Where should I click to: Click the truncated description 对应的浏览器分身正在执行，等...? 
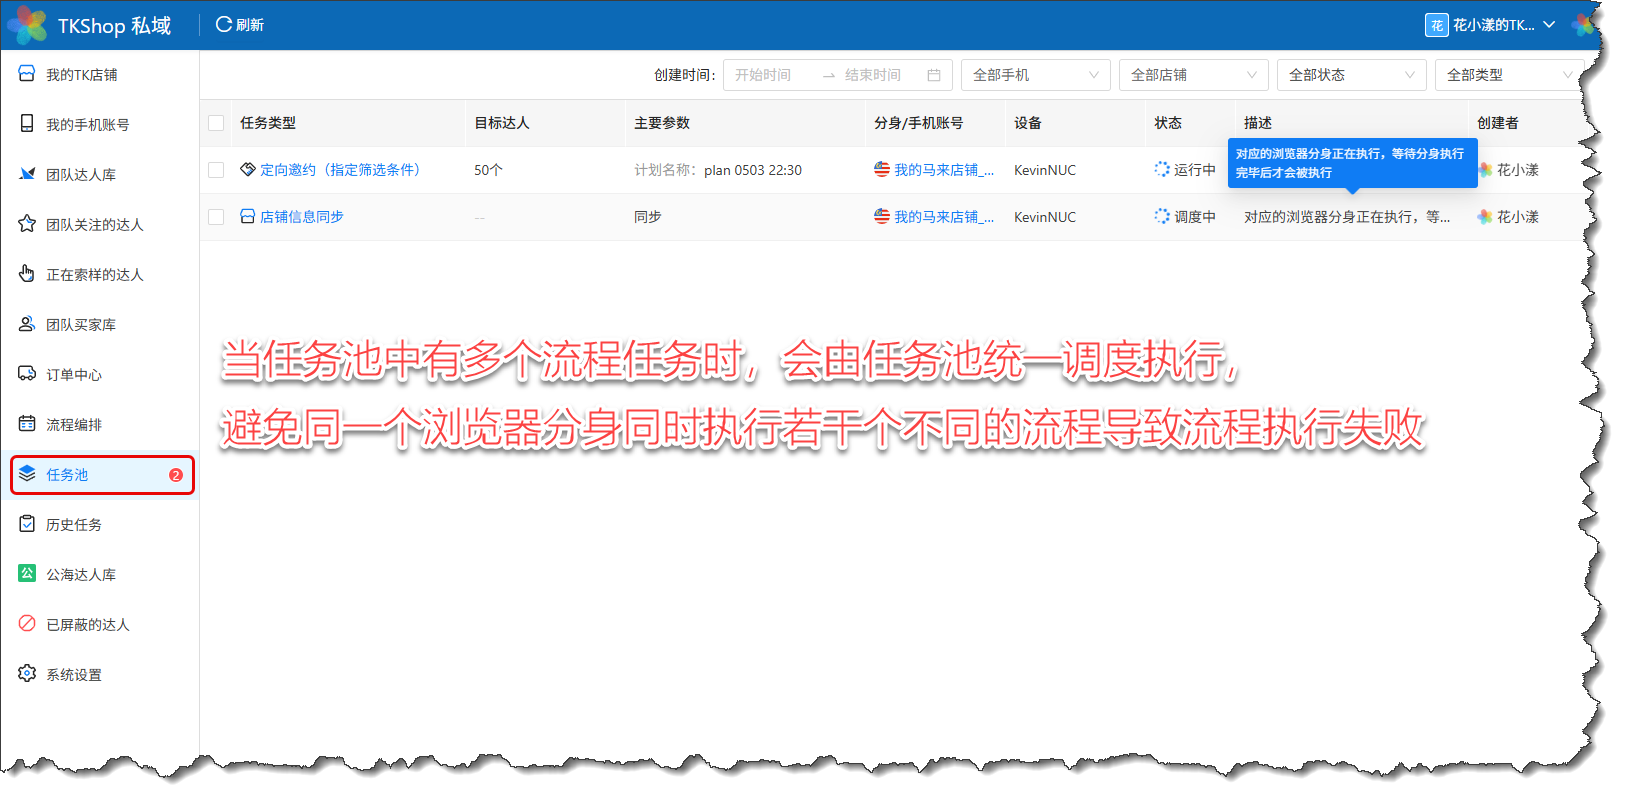tap(1347, 217)
